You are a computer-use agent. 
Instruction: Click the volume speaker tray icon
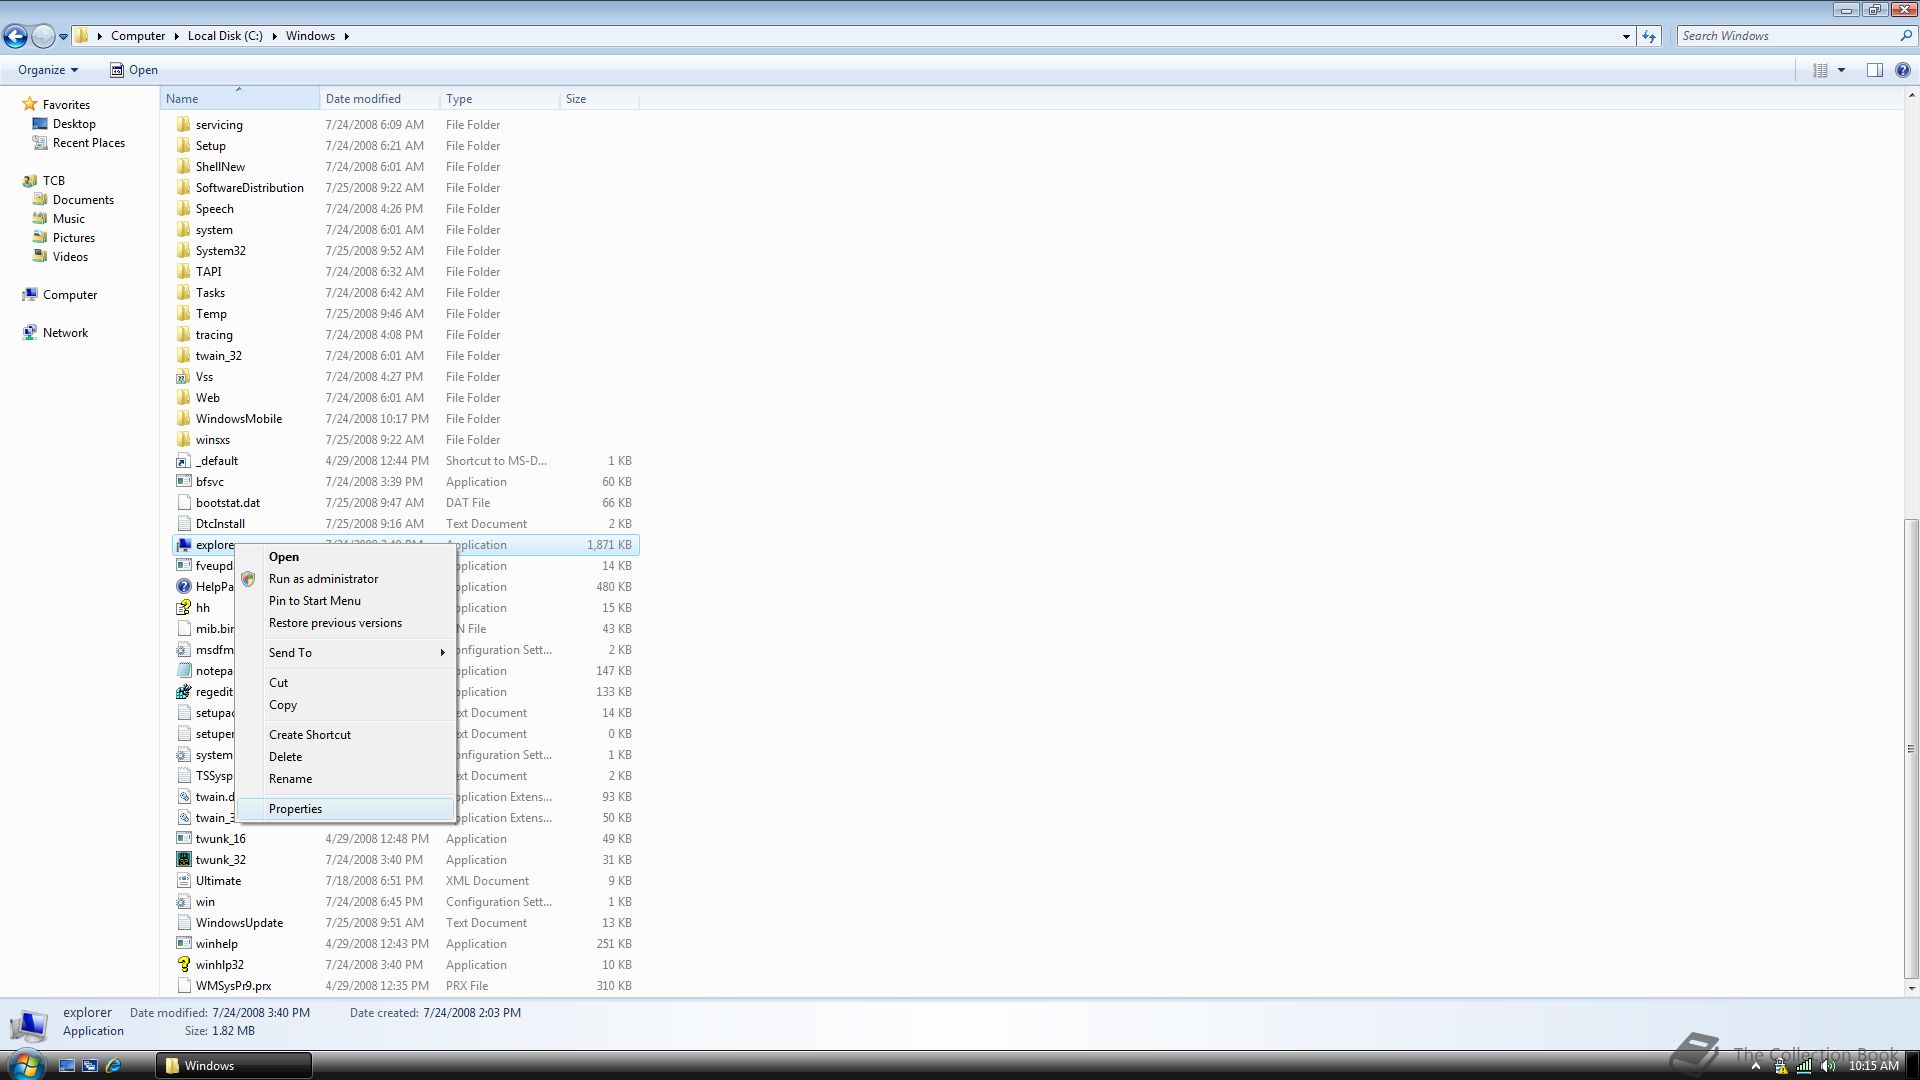coord(1829,1066)
